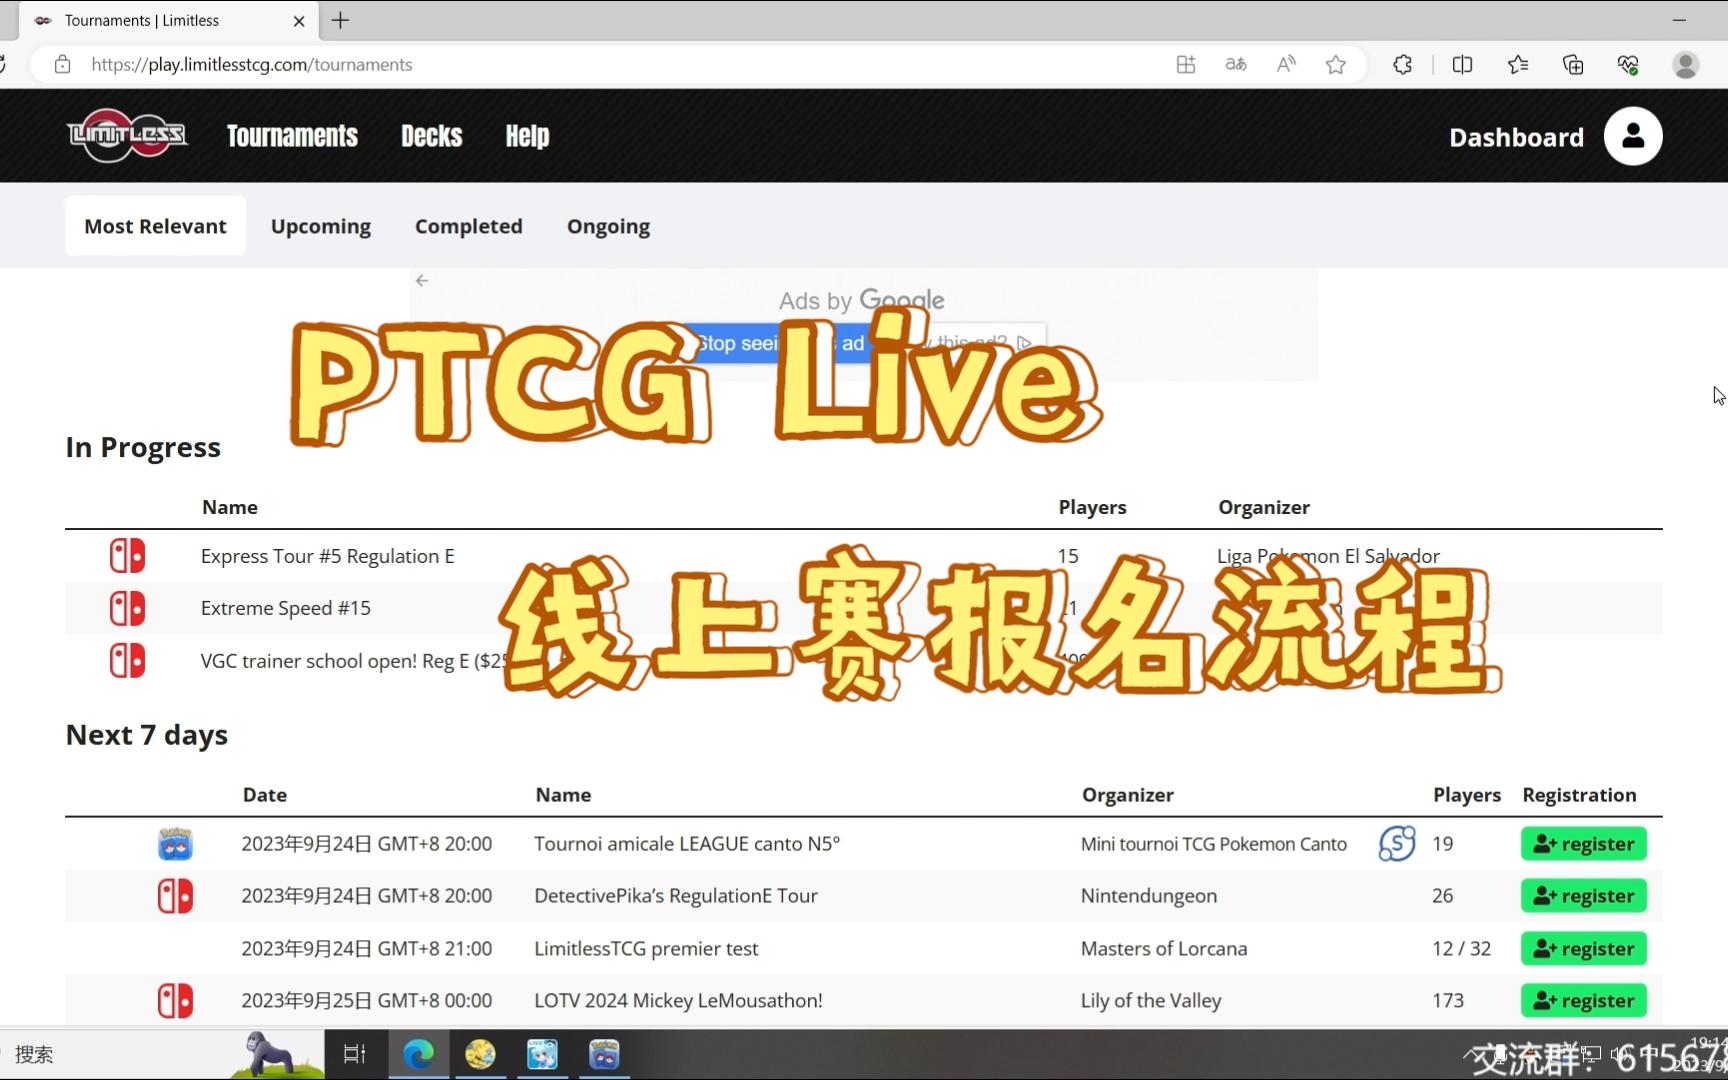Viewport: 1728px width, 1080px height.
Task: Register for Tournoi amicale LEAGUE canto N5°
Action: coord(1584,844)
